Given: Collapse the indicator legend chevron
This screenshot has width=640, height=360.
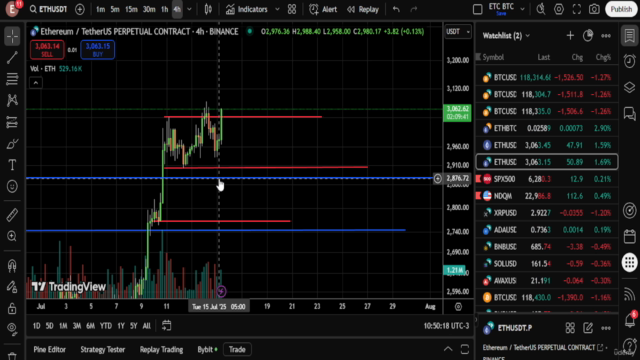Looking at the screenshot, I should click(x=36, y=83).
